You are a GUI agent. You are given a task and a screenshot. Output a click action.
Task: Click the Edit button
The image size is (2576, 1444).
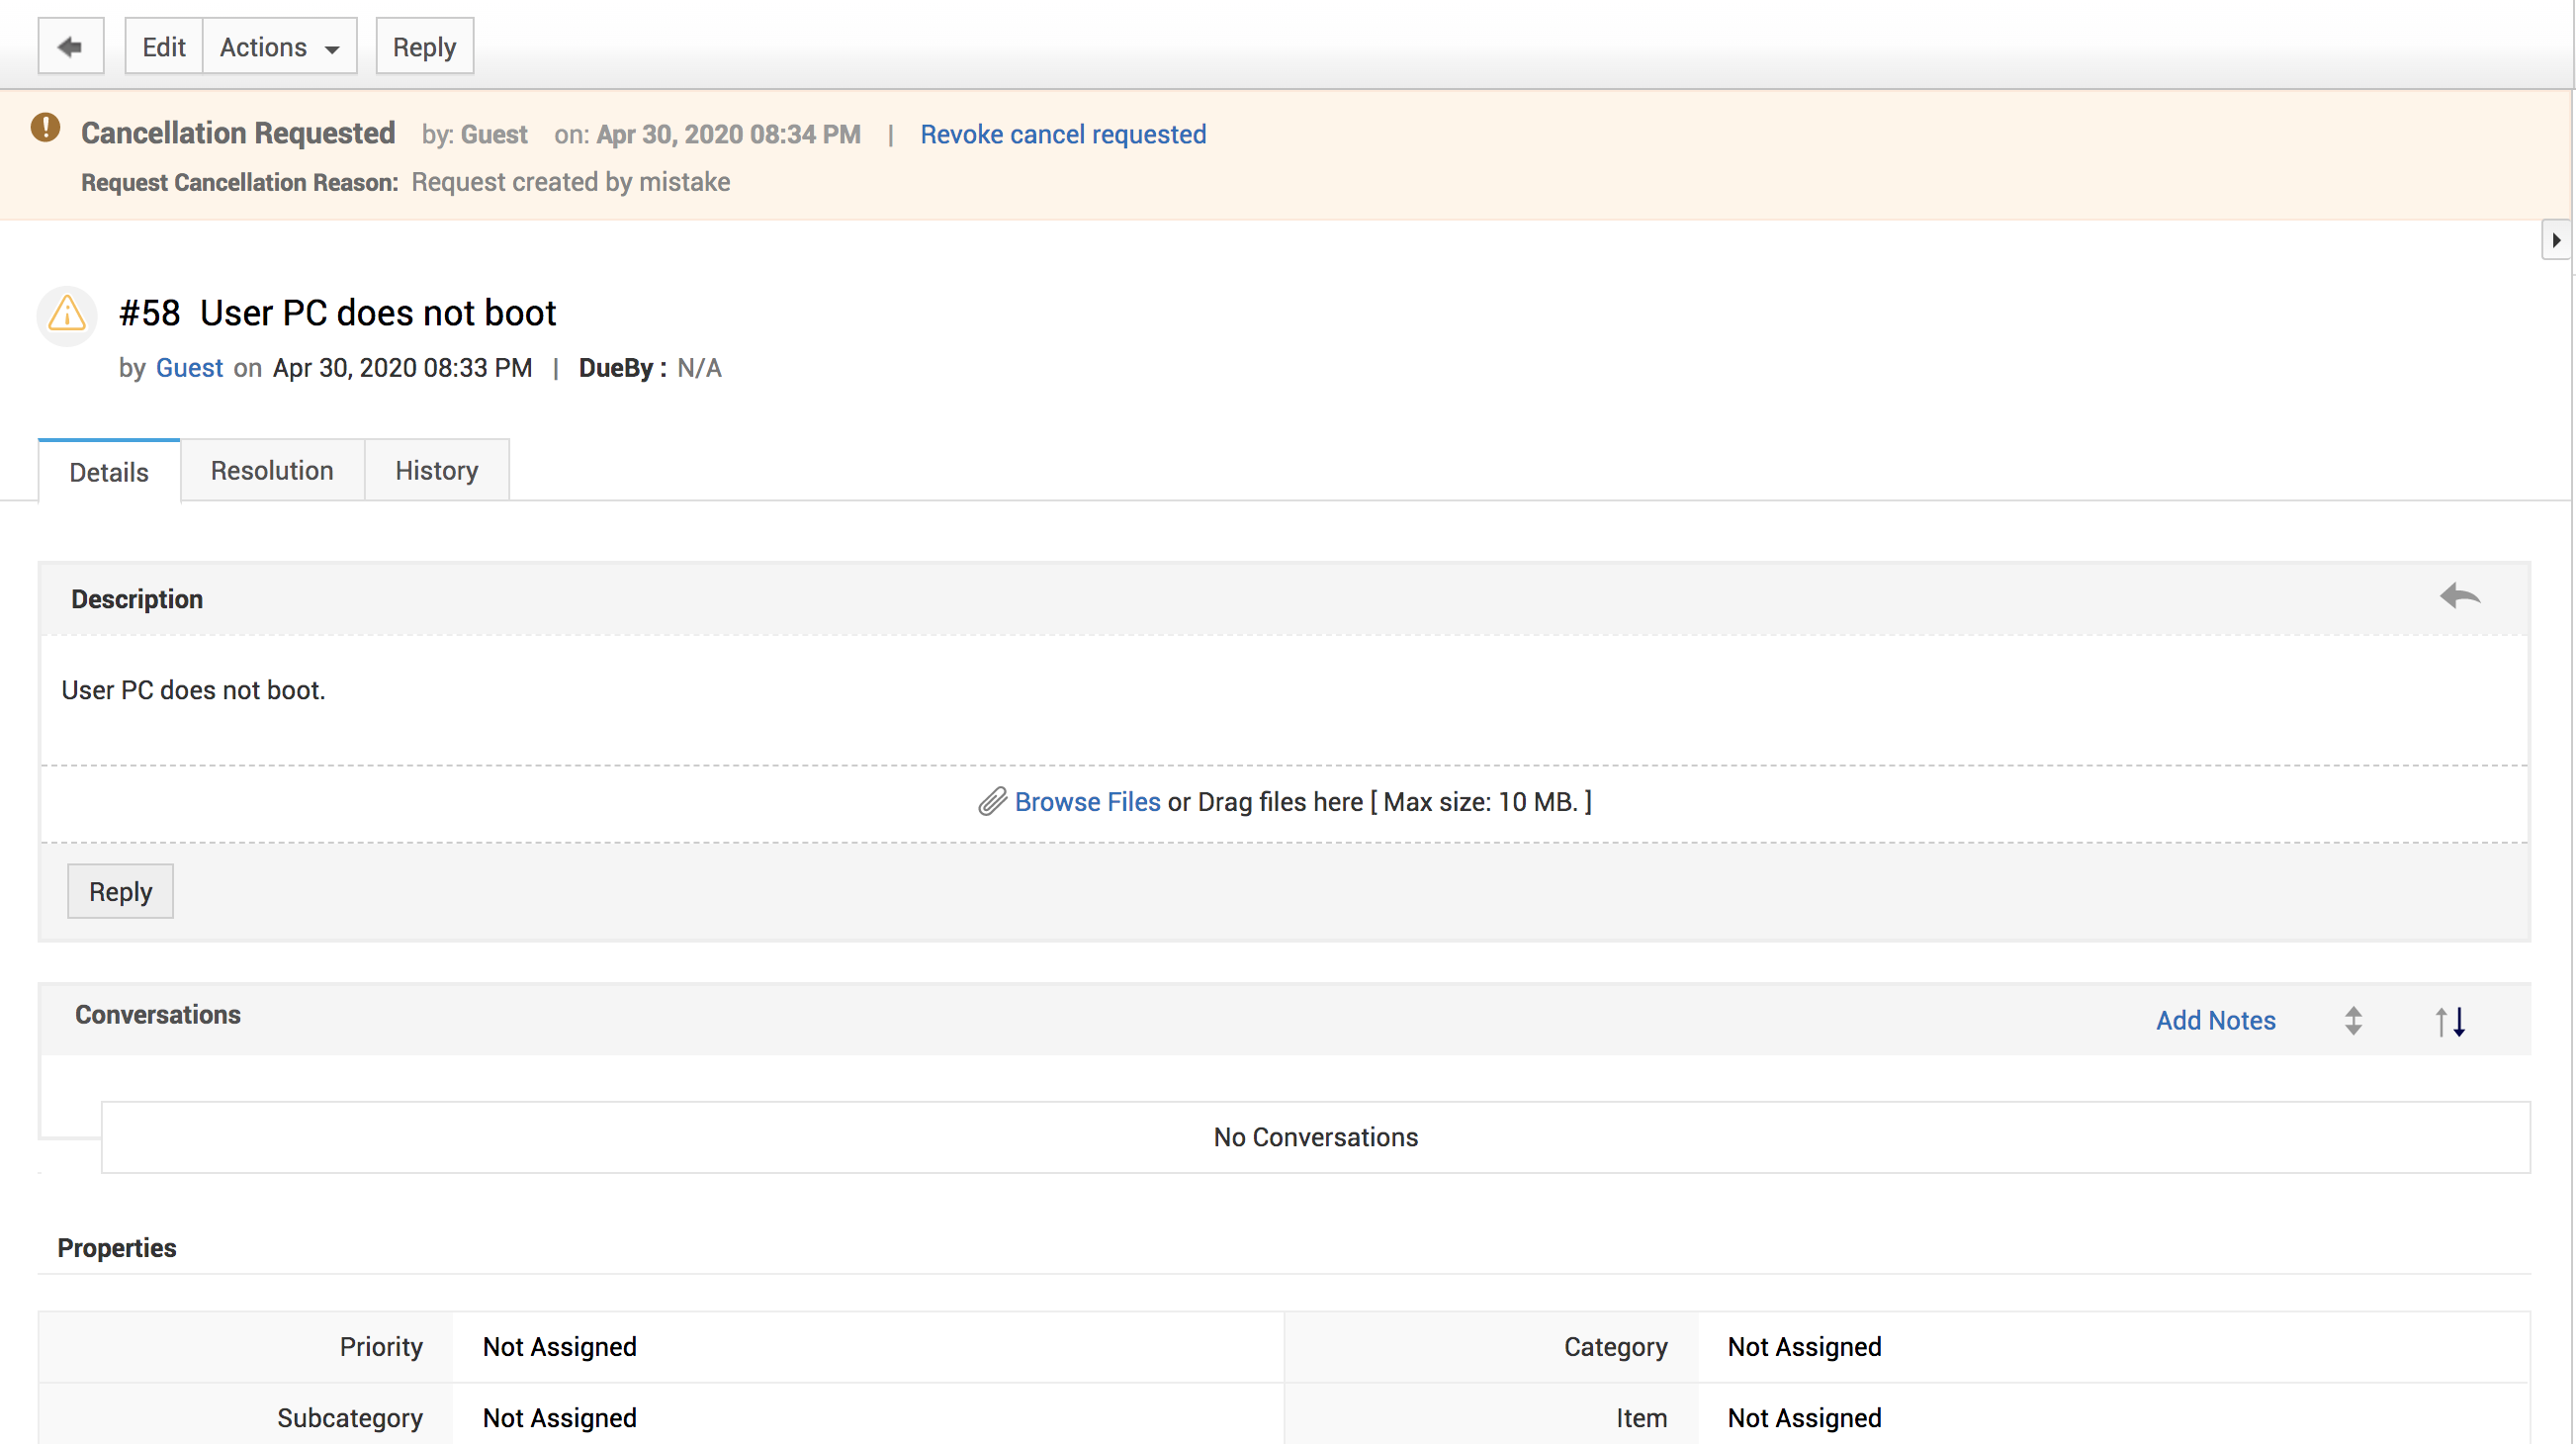coord(164,46)
